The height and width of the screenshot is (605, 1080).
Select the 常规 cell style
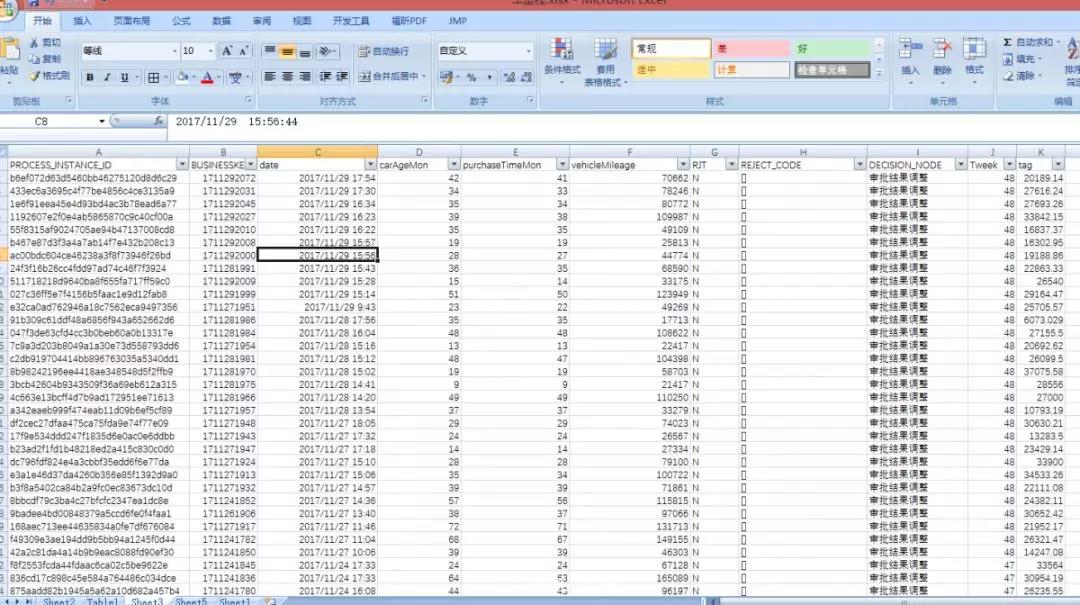(671, 49)
